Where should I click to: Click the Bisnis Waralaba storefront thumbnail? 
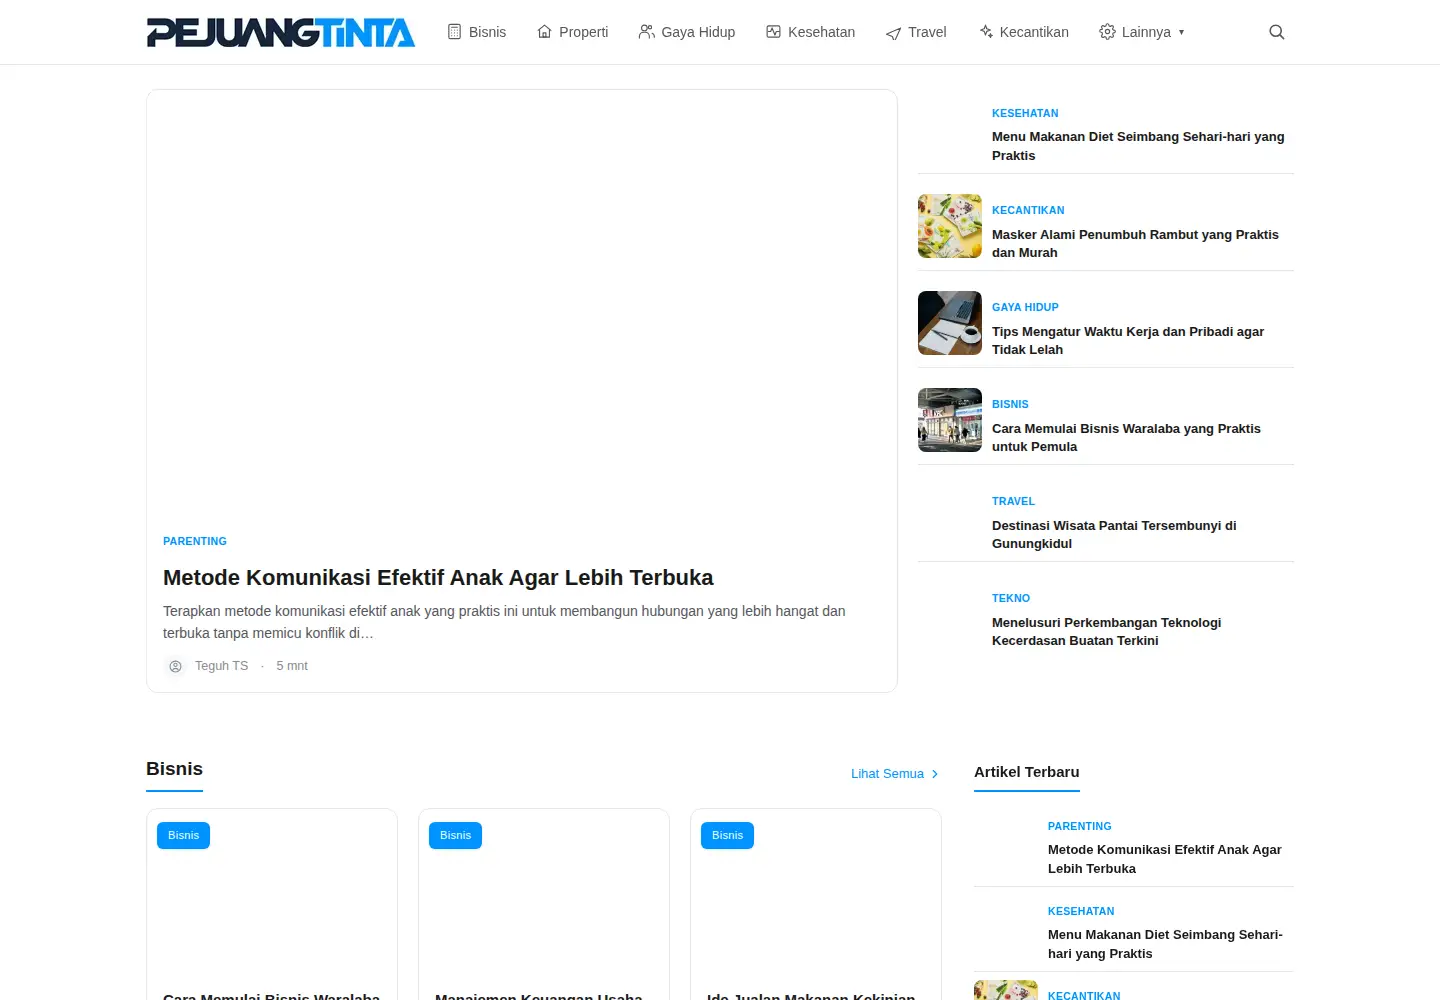pos(950,420)
